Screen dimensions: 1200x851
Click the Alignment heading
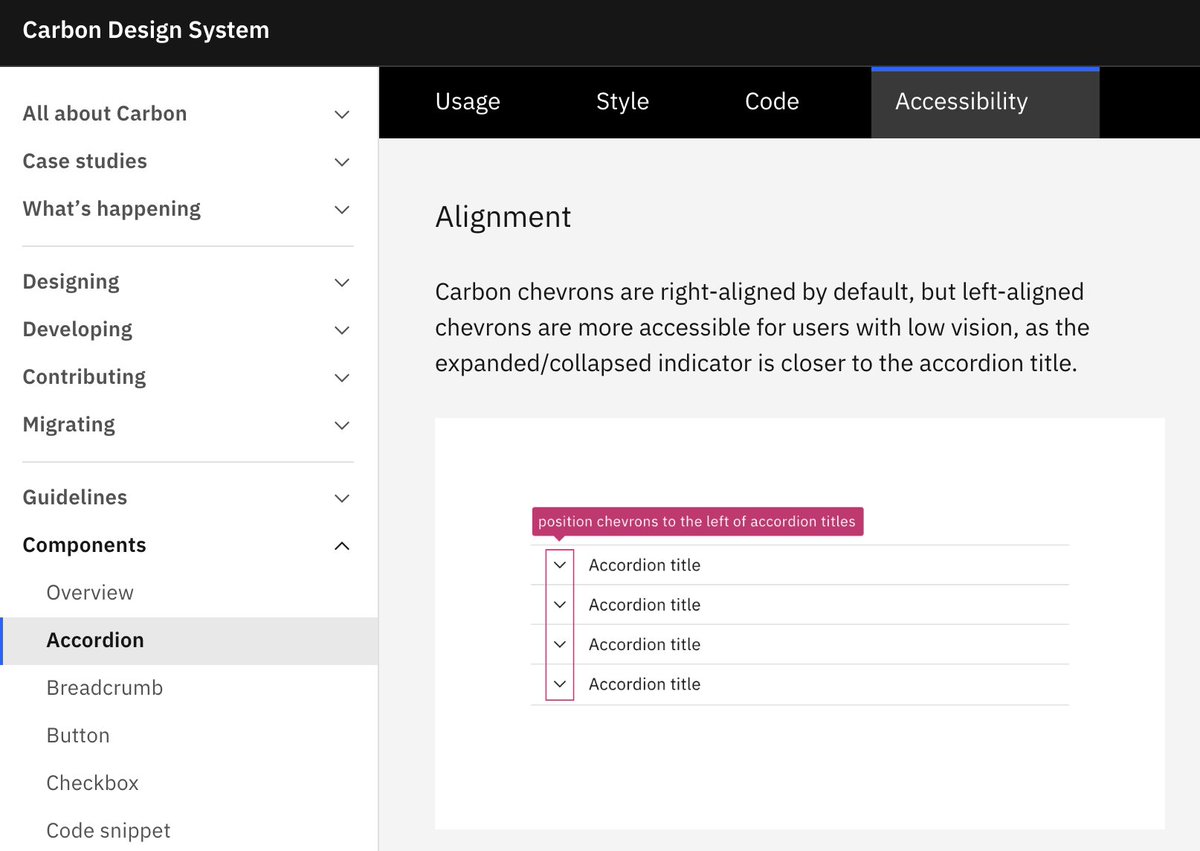503,218
